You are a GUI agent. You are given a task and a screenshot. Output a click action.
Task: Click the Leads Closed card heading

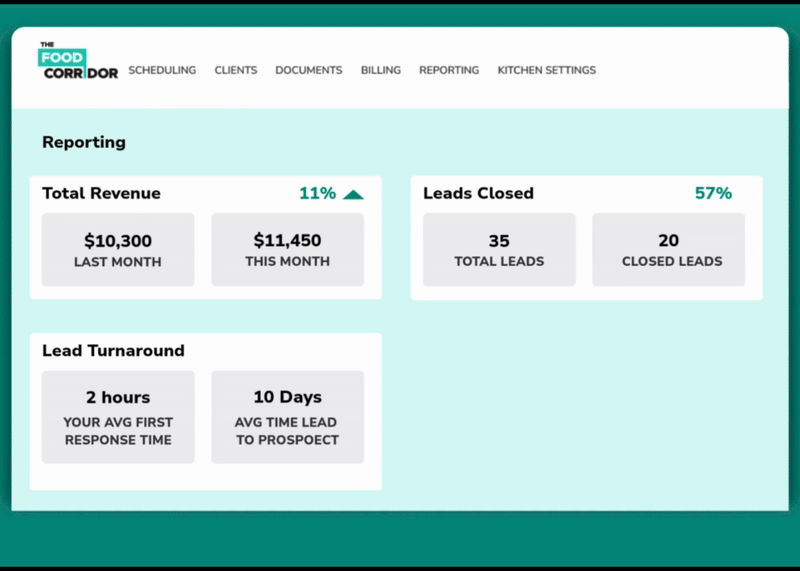click(478, 194)
